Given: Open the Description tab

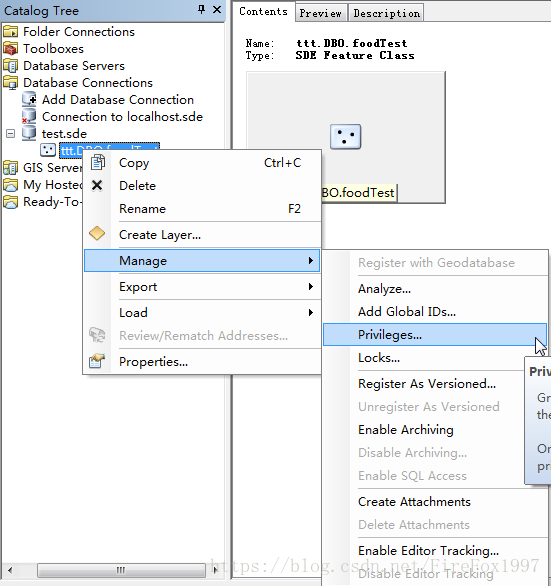Looking at the screenshot, I should [x=387, y=13].
